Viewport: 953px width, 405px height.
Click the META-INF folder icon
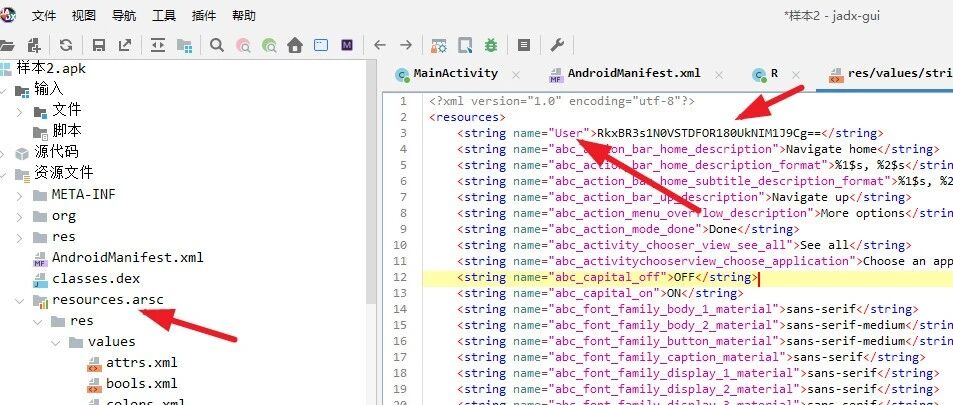[x=40, y=195]
